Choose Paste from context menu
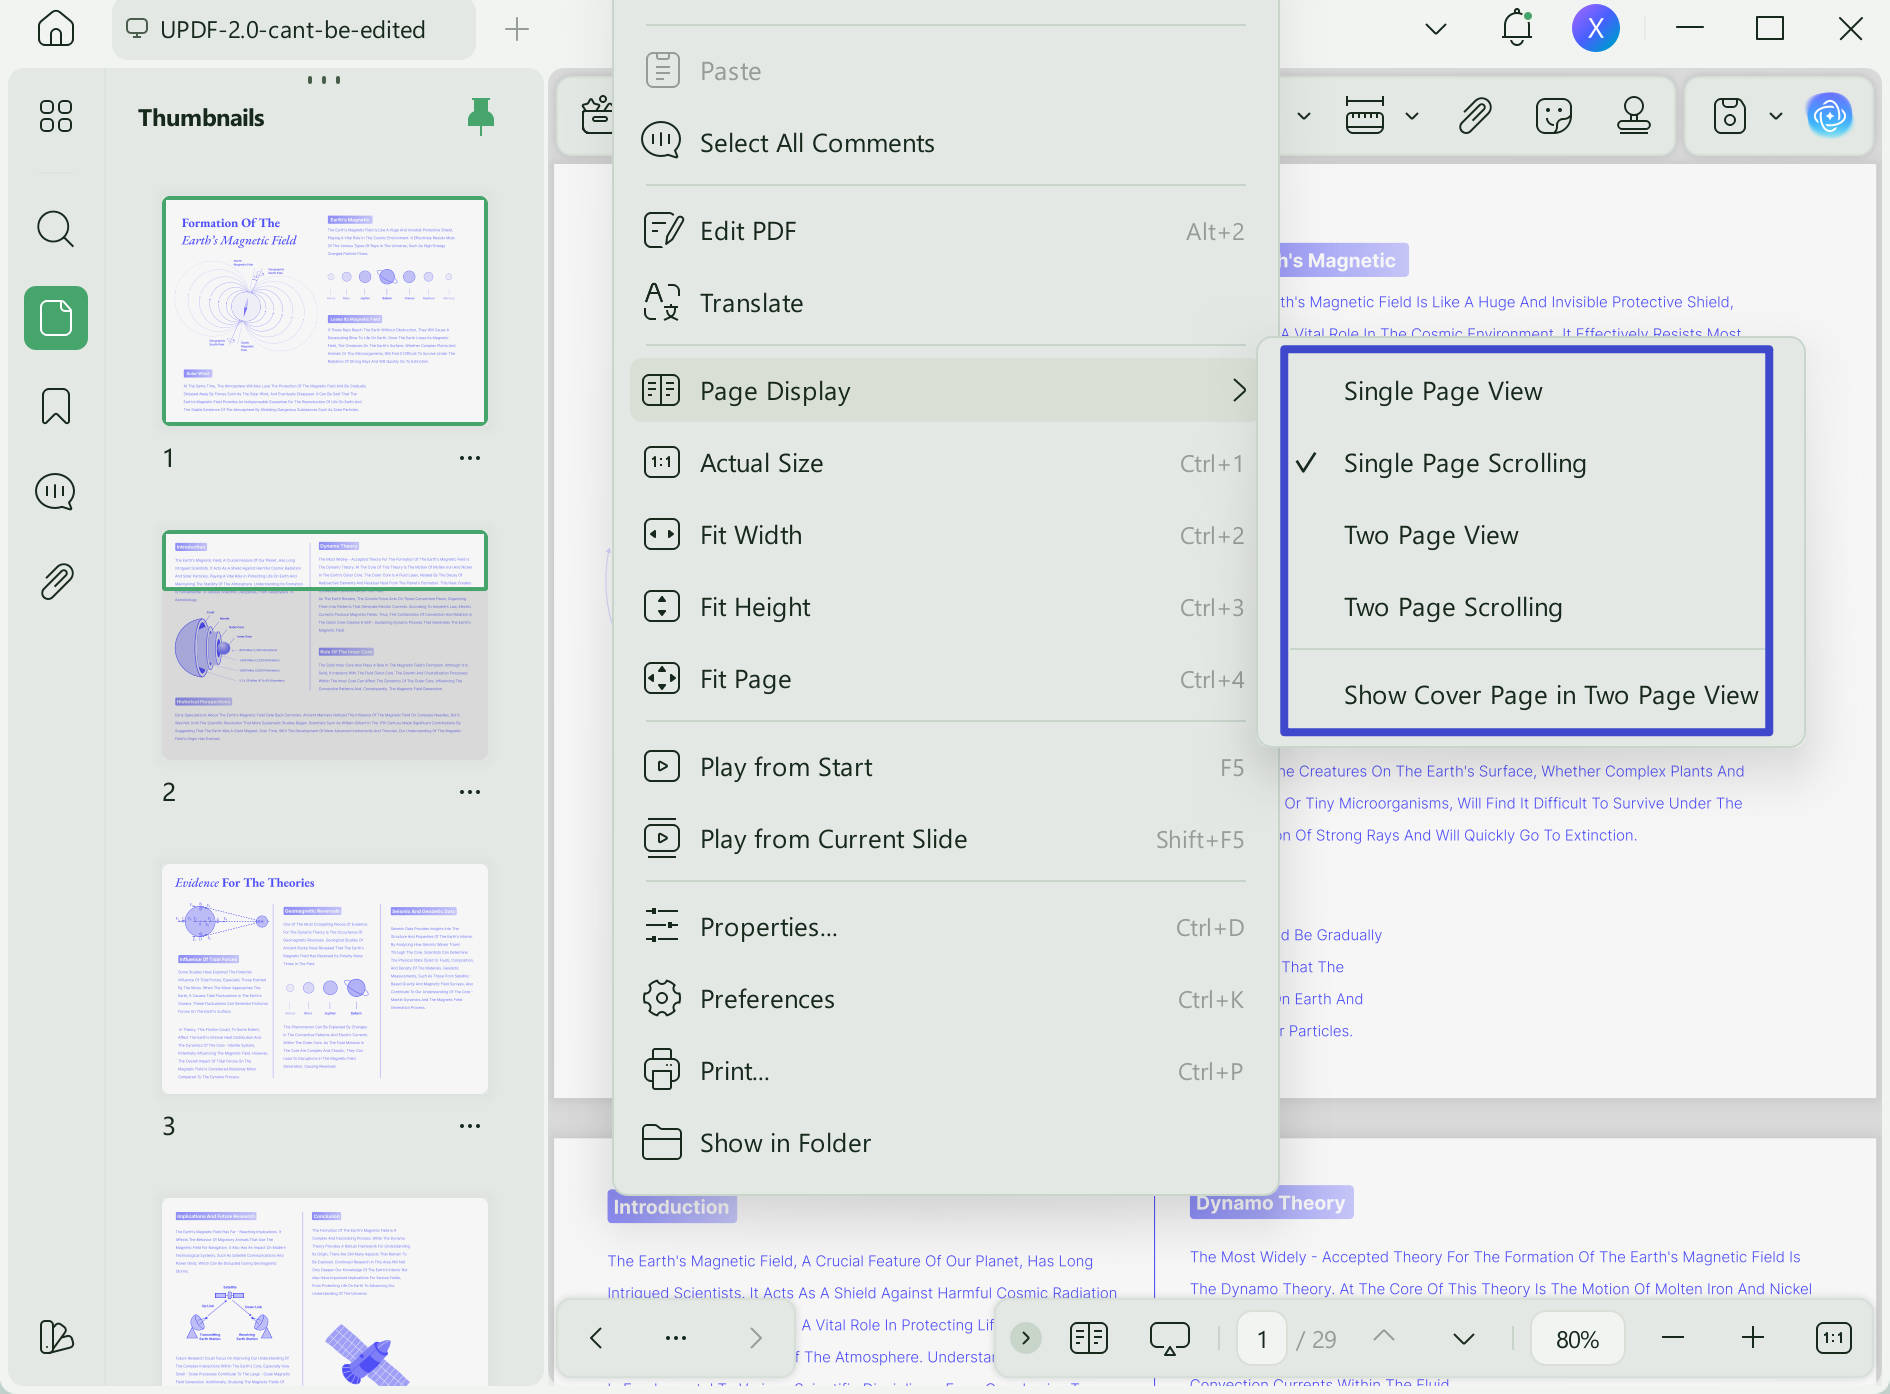The image size is (1890, 1394). tap(945, 71)
